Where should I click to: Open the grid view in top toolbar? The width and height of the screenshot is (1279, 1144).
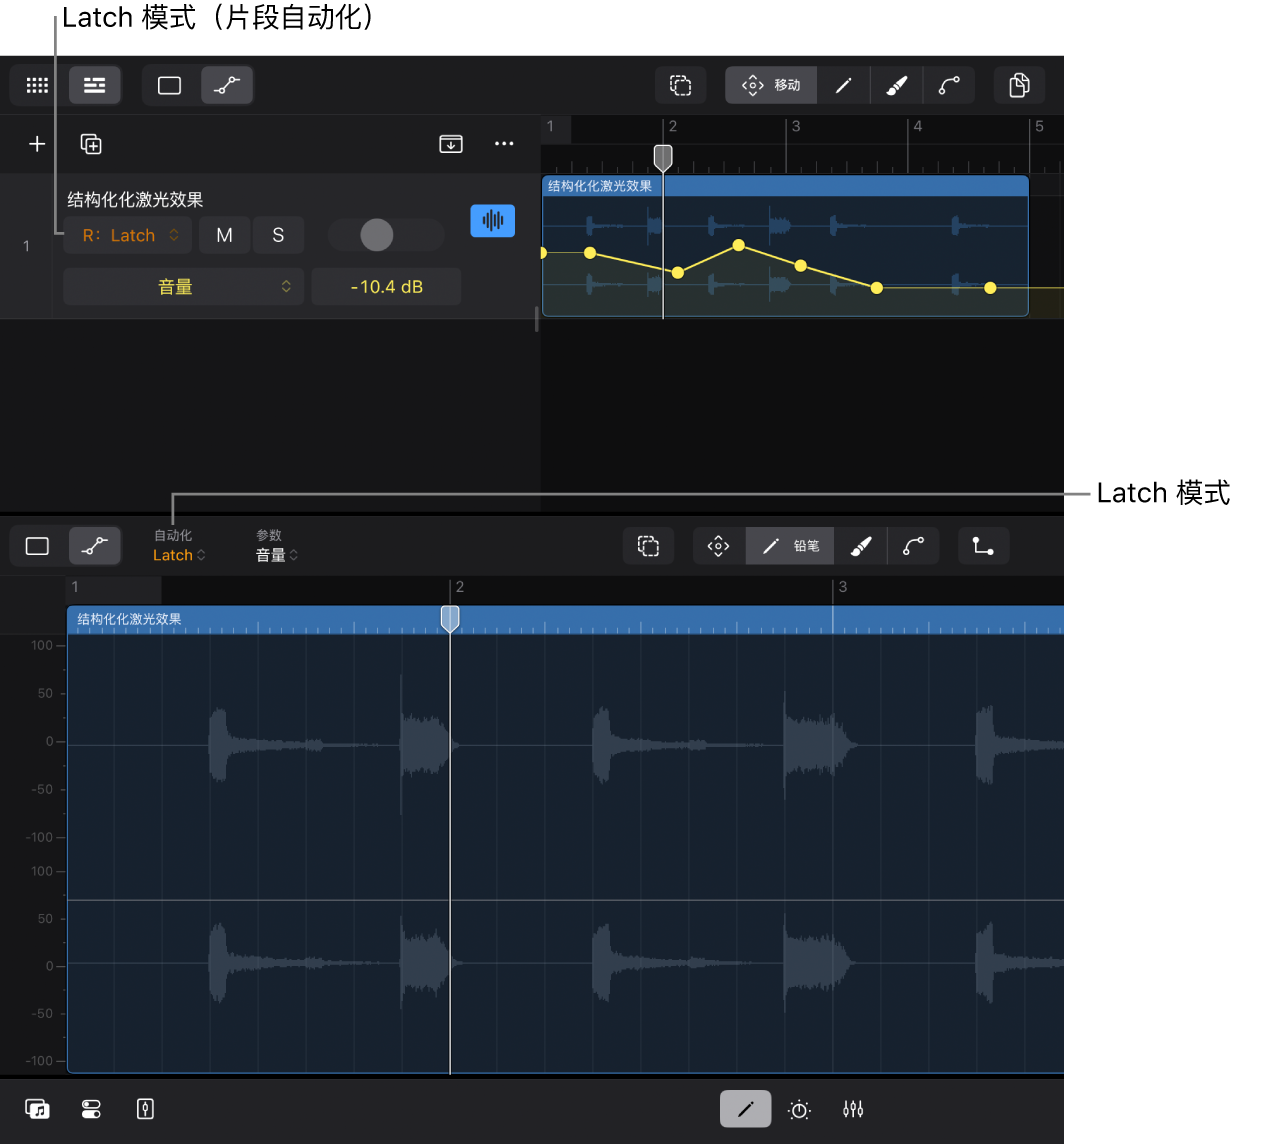[x=37, y=86]
